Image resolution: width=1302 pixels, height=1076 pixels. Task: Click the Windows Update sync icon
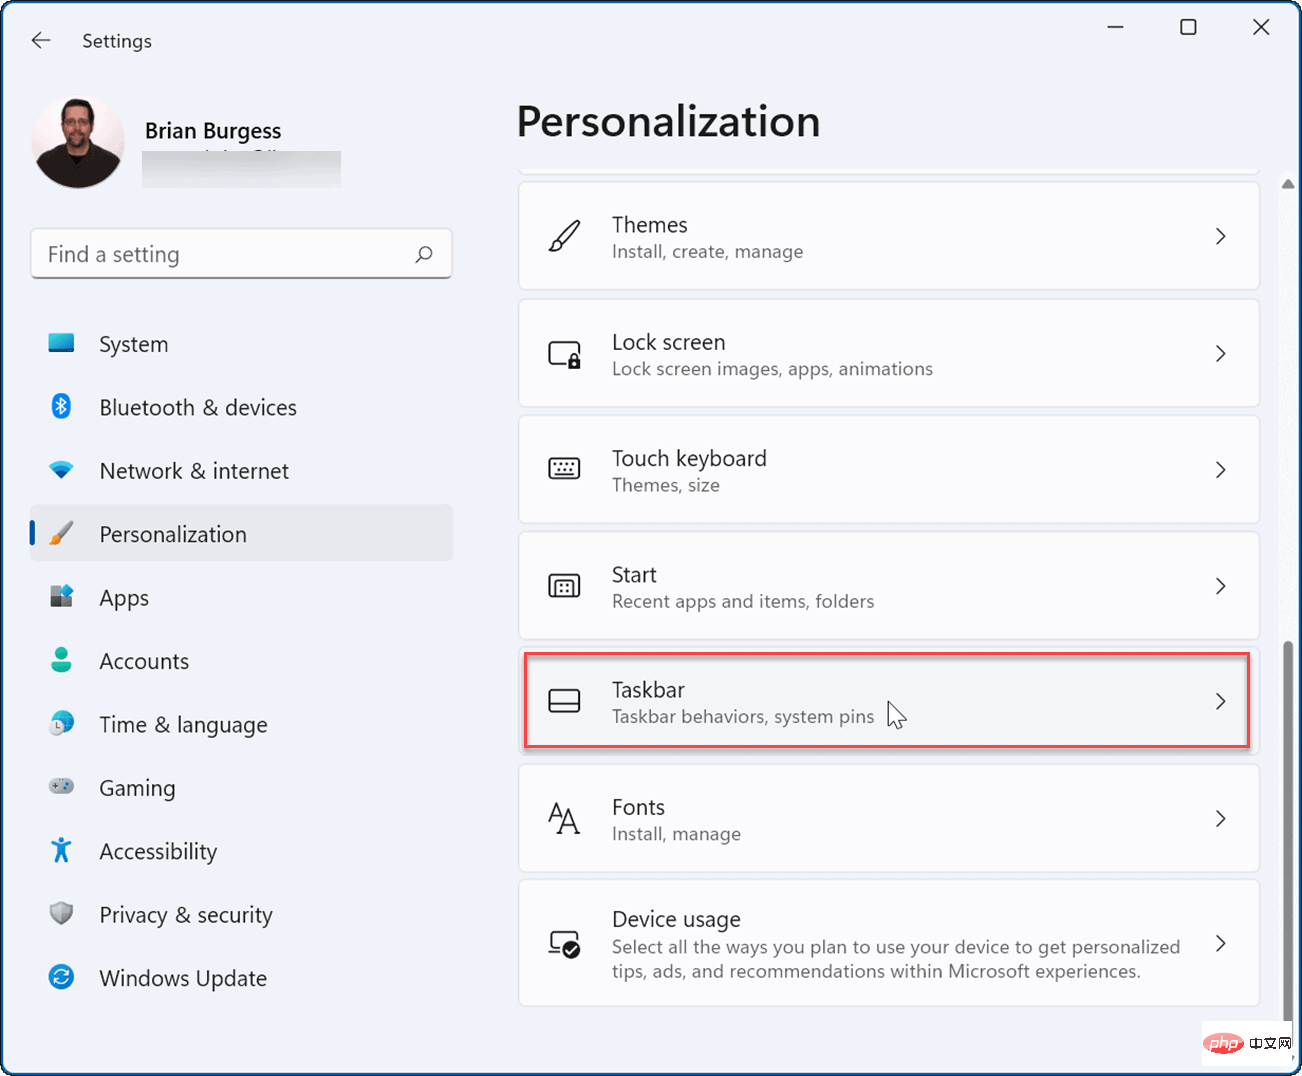61,977
